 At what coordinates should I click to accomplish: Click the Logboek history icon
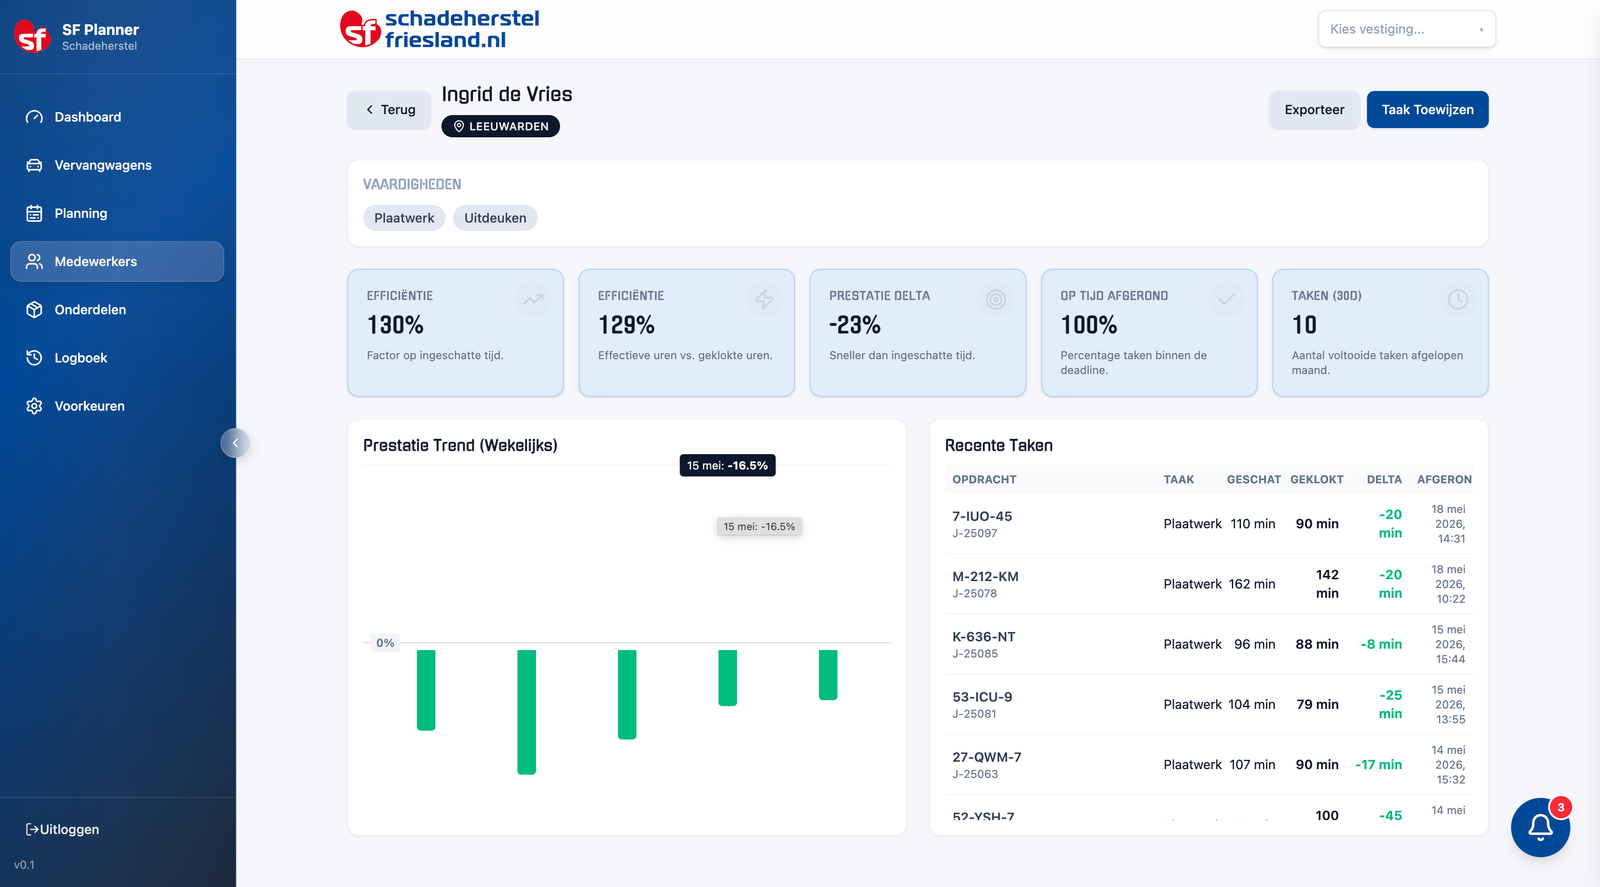tap(34, 358)
